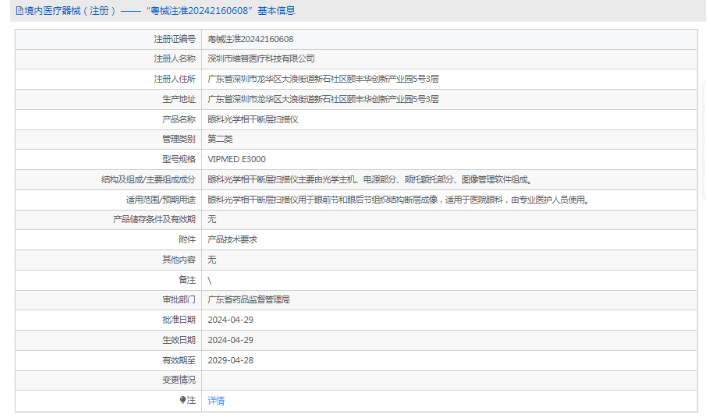Click the 第二类 category value

pyautogui.click(x=220, y=139)
